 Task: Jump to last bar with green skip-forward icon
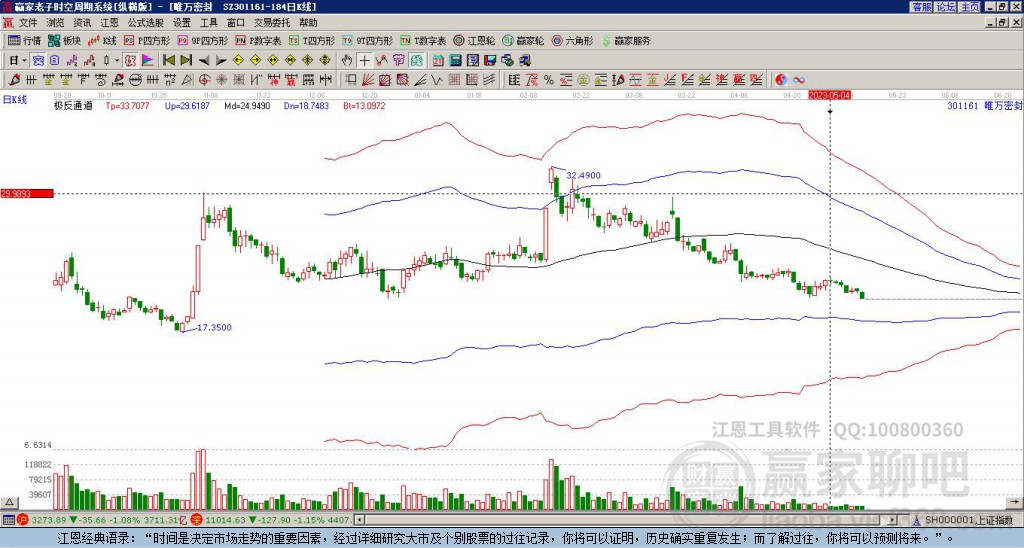click(186, 61)
